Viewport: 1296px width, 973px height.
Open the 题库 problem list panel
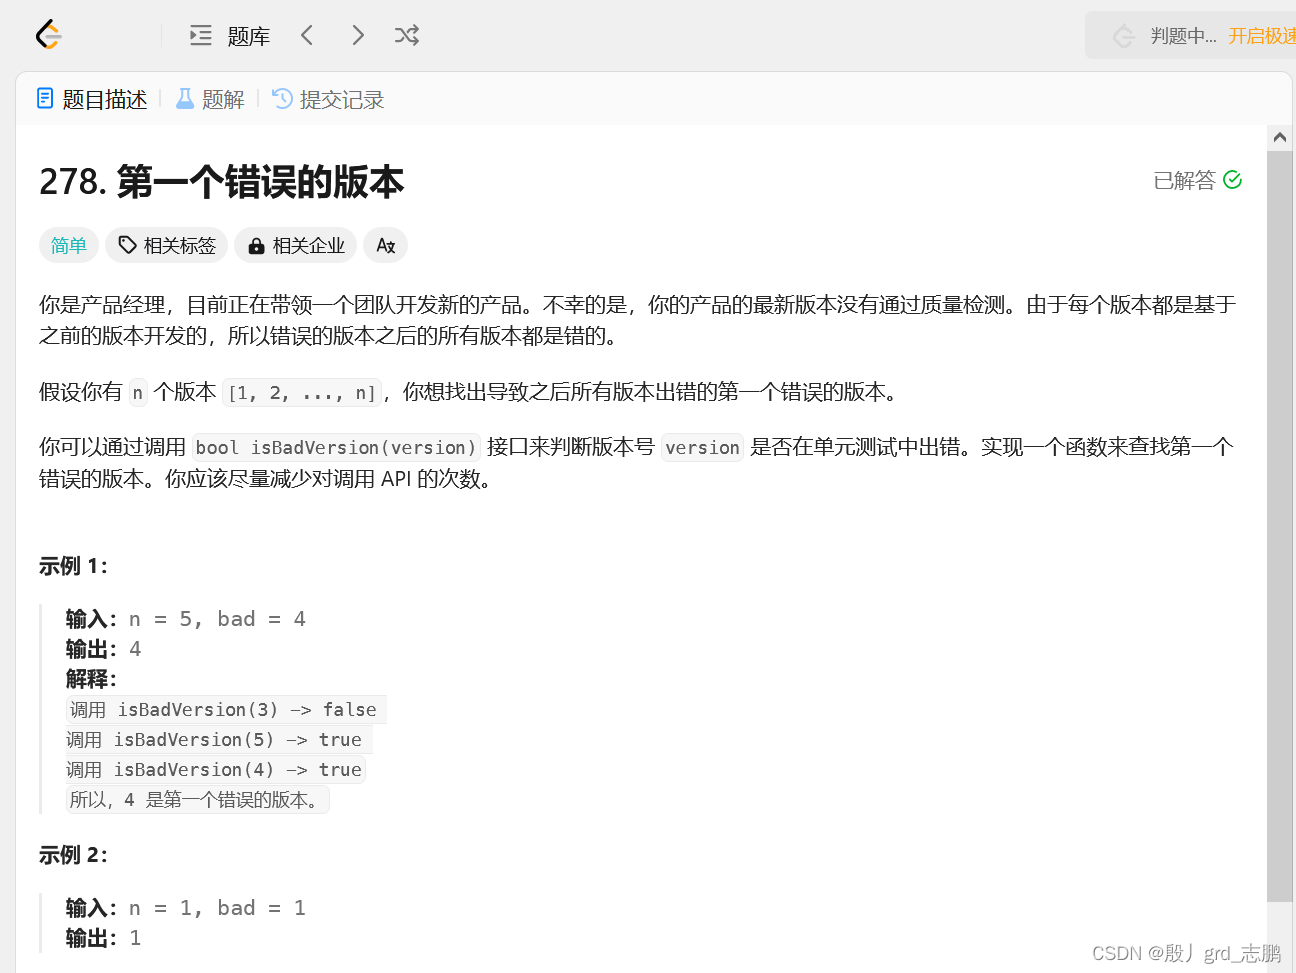230,36
